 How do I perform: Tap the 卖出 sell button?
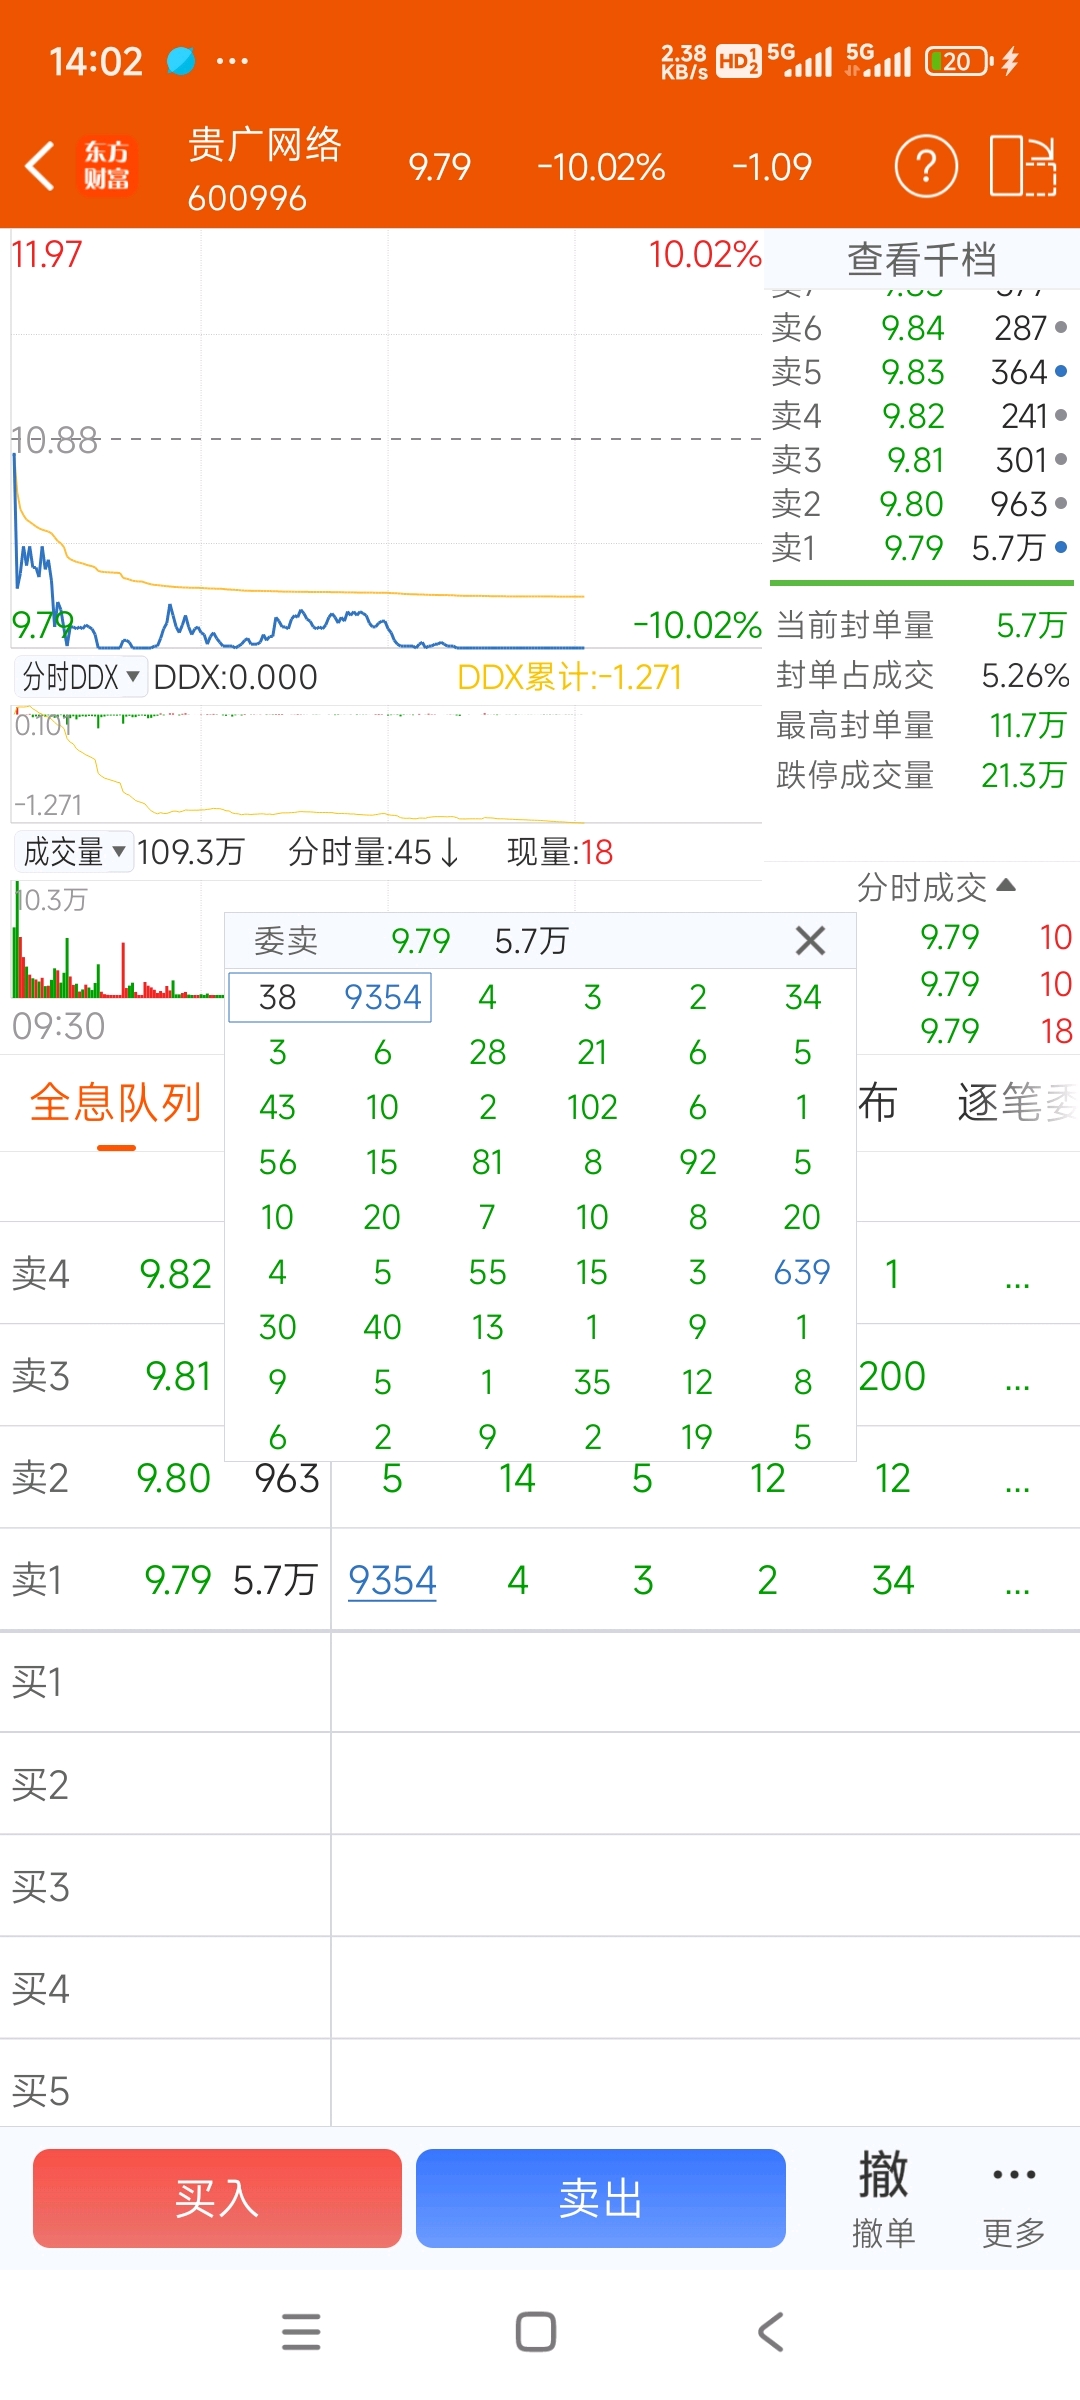coord(601,2198)
